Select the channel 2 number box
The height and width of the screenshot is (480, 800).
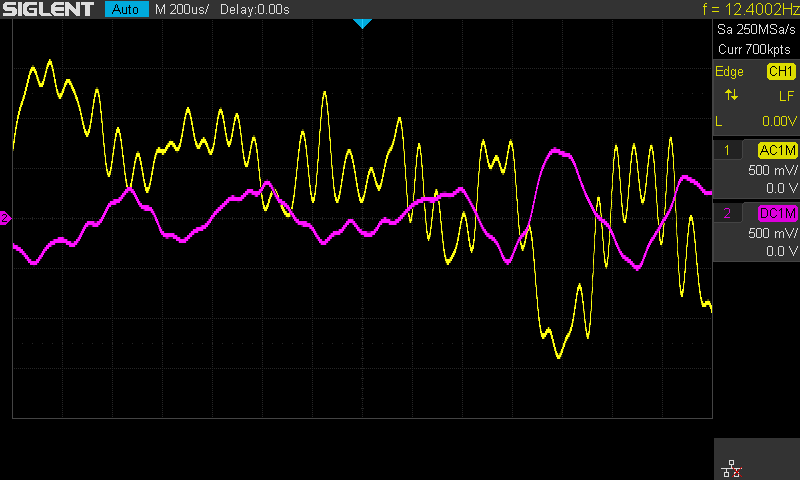tap(727, 213)
